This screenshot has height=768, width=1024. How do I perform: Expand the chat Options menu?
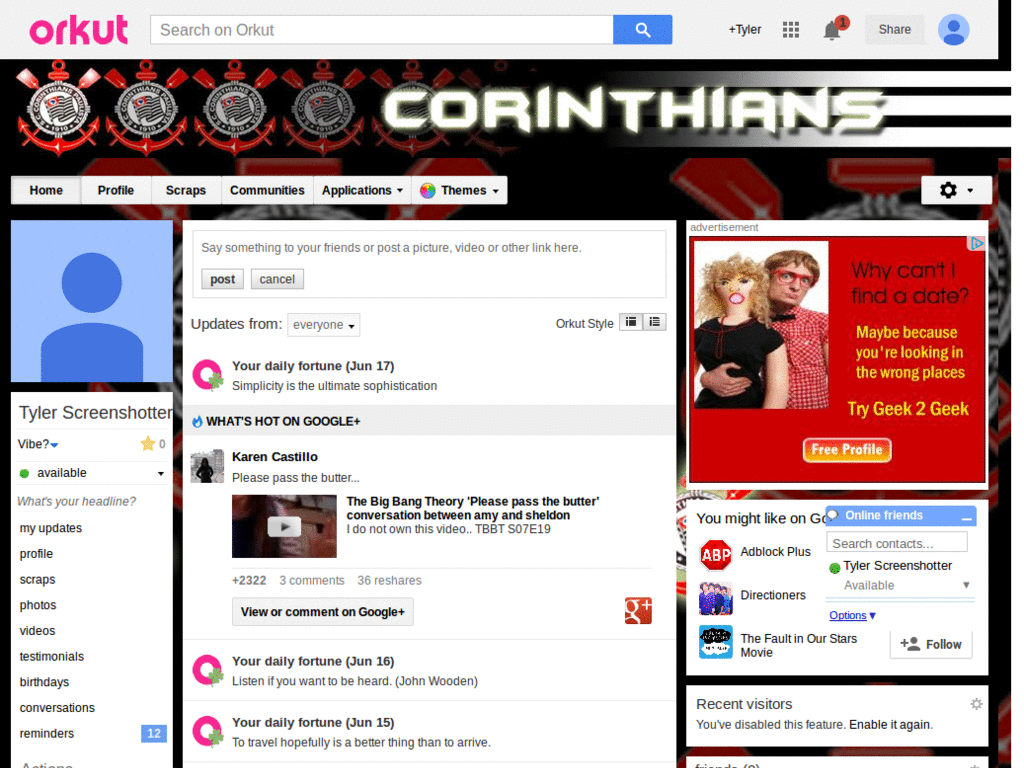(852, 615)
